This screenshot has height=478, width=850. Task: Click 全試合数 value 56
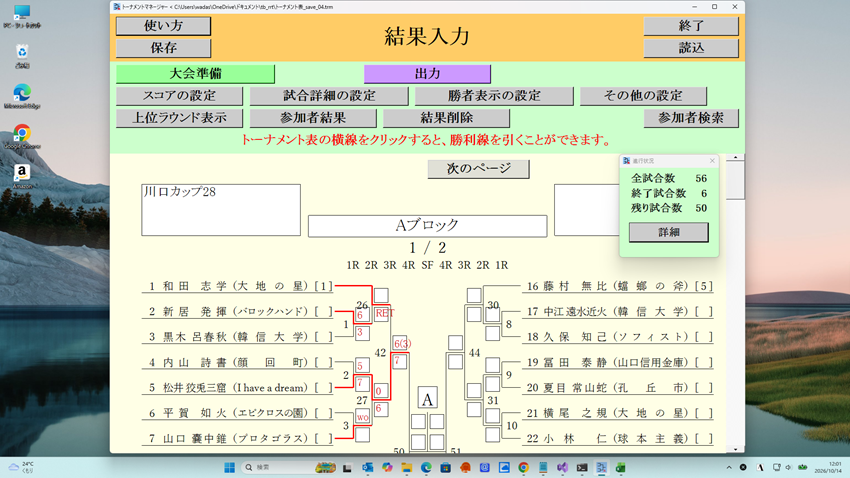tap(701, 178)
